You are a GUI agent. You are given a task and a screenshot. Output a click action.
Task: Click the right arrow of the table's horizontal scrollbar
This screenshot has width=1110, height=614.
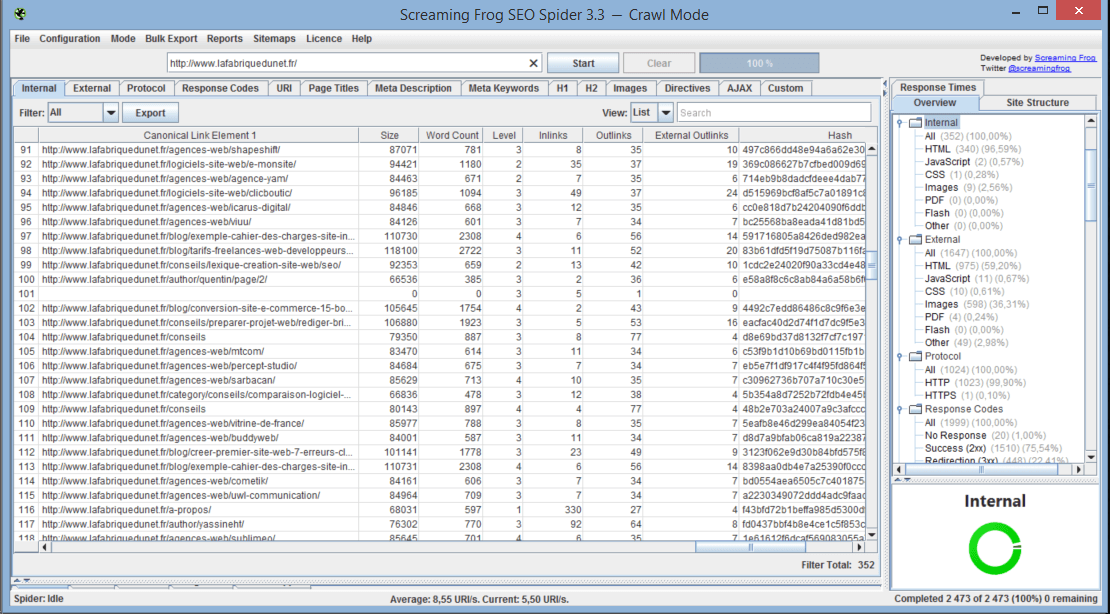point(859,547)
